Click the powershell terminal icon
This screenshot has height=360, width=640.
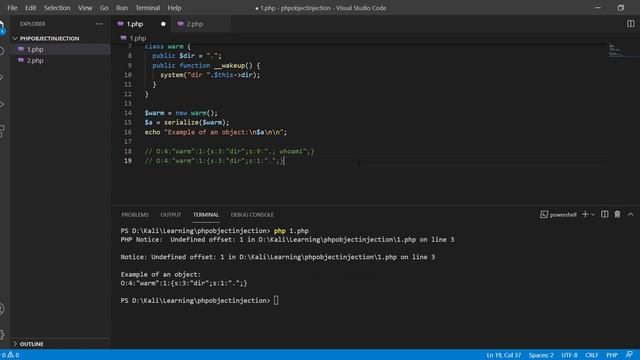coord(544,215)
